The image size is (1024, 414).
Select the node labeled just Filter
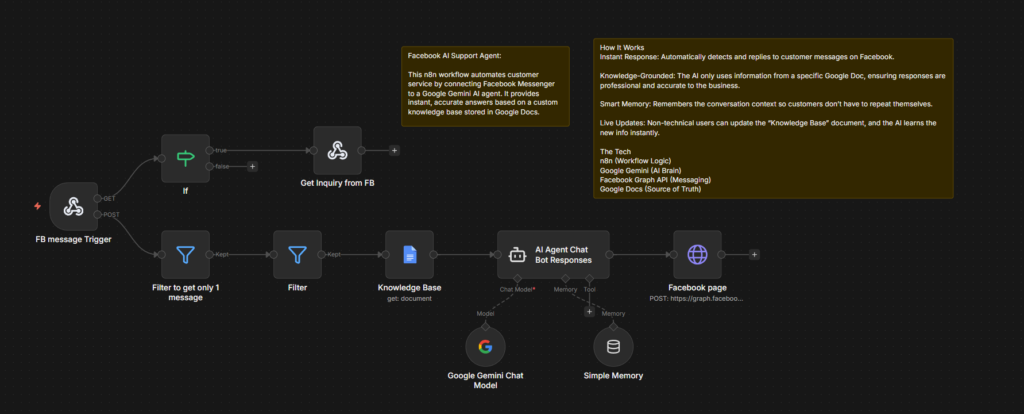coord(297,255)
